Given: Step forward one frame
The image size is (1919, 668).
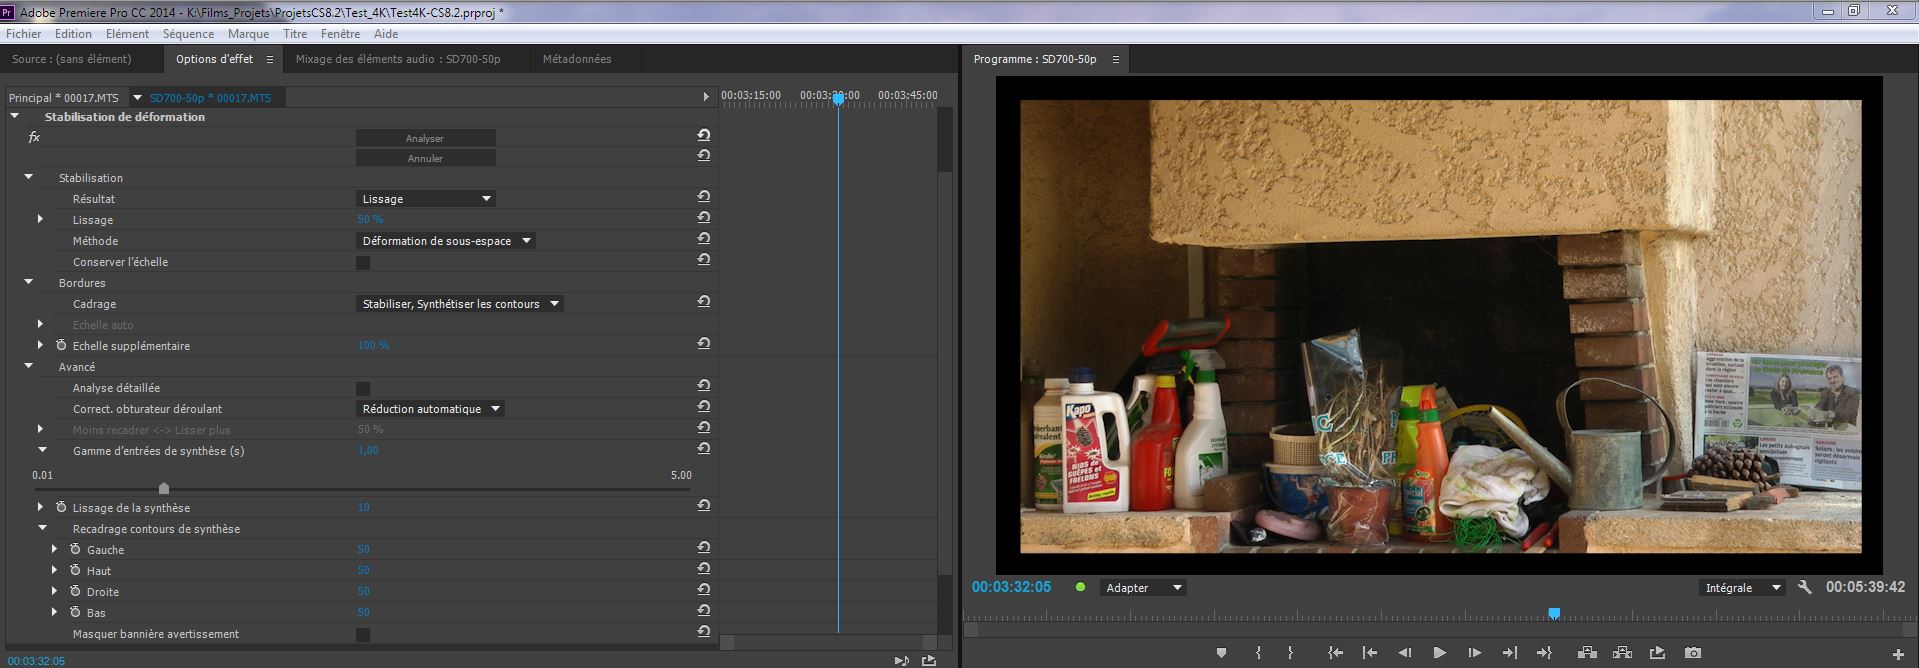Looking at the screenshot, I should coord(1475,653).
